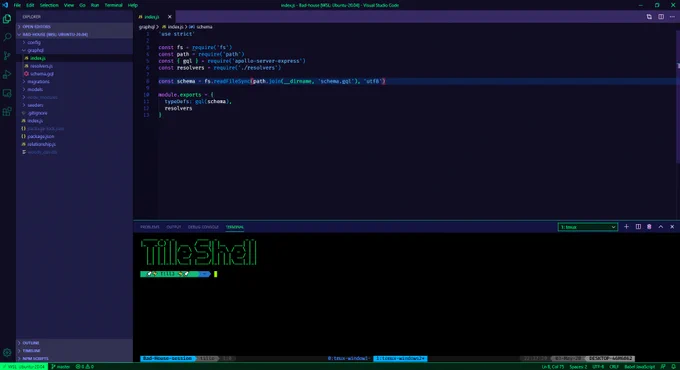Click the split editor right icon

(661, 17)
